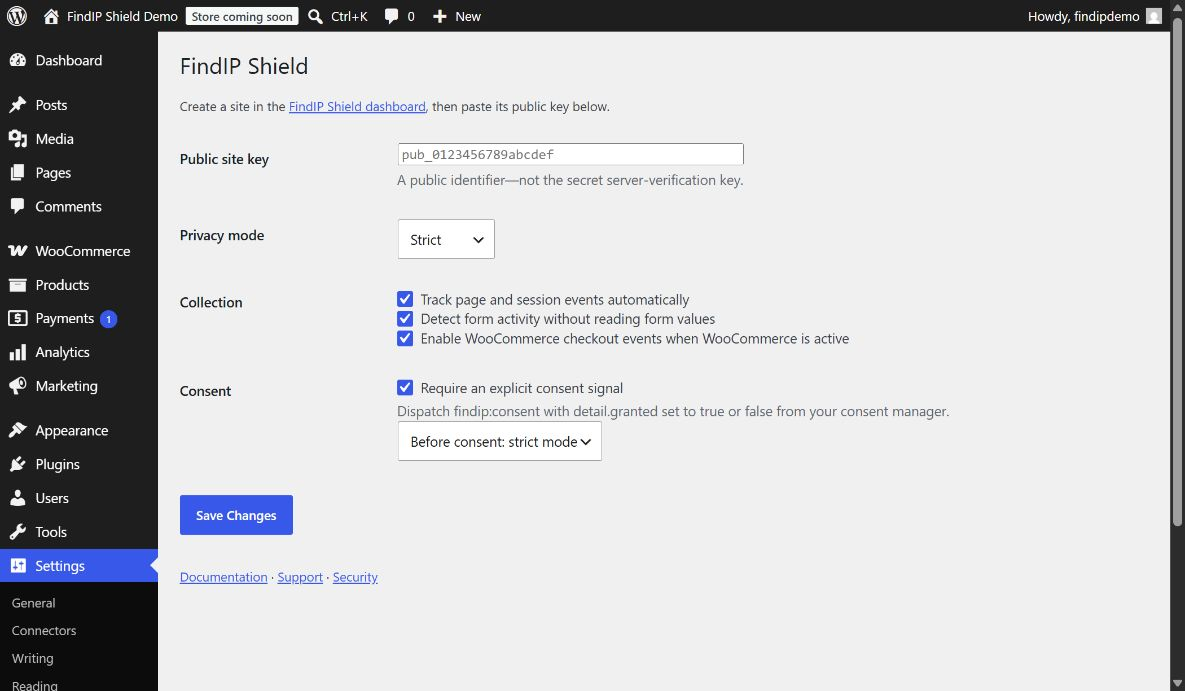Click FindIP Shield Demo site name

(122, 16)
